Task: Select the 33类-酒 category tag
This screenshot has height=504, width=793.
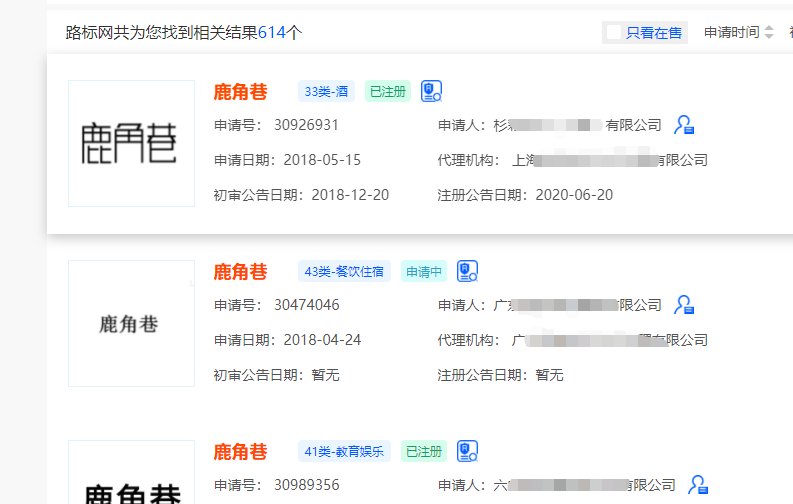Action: click(326, 91)
